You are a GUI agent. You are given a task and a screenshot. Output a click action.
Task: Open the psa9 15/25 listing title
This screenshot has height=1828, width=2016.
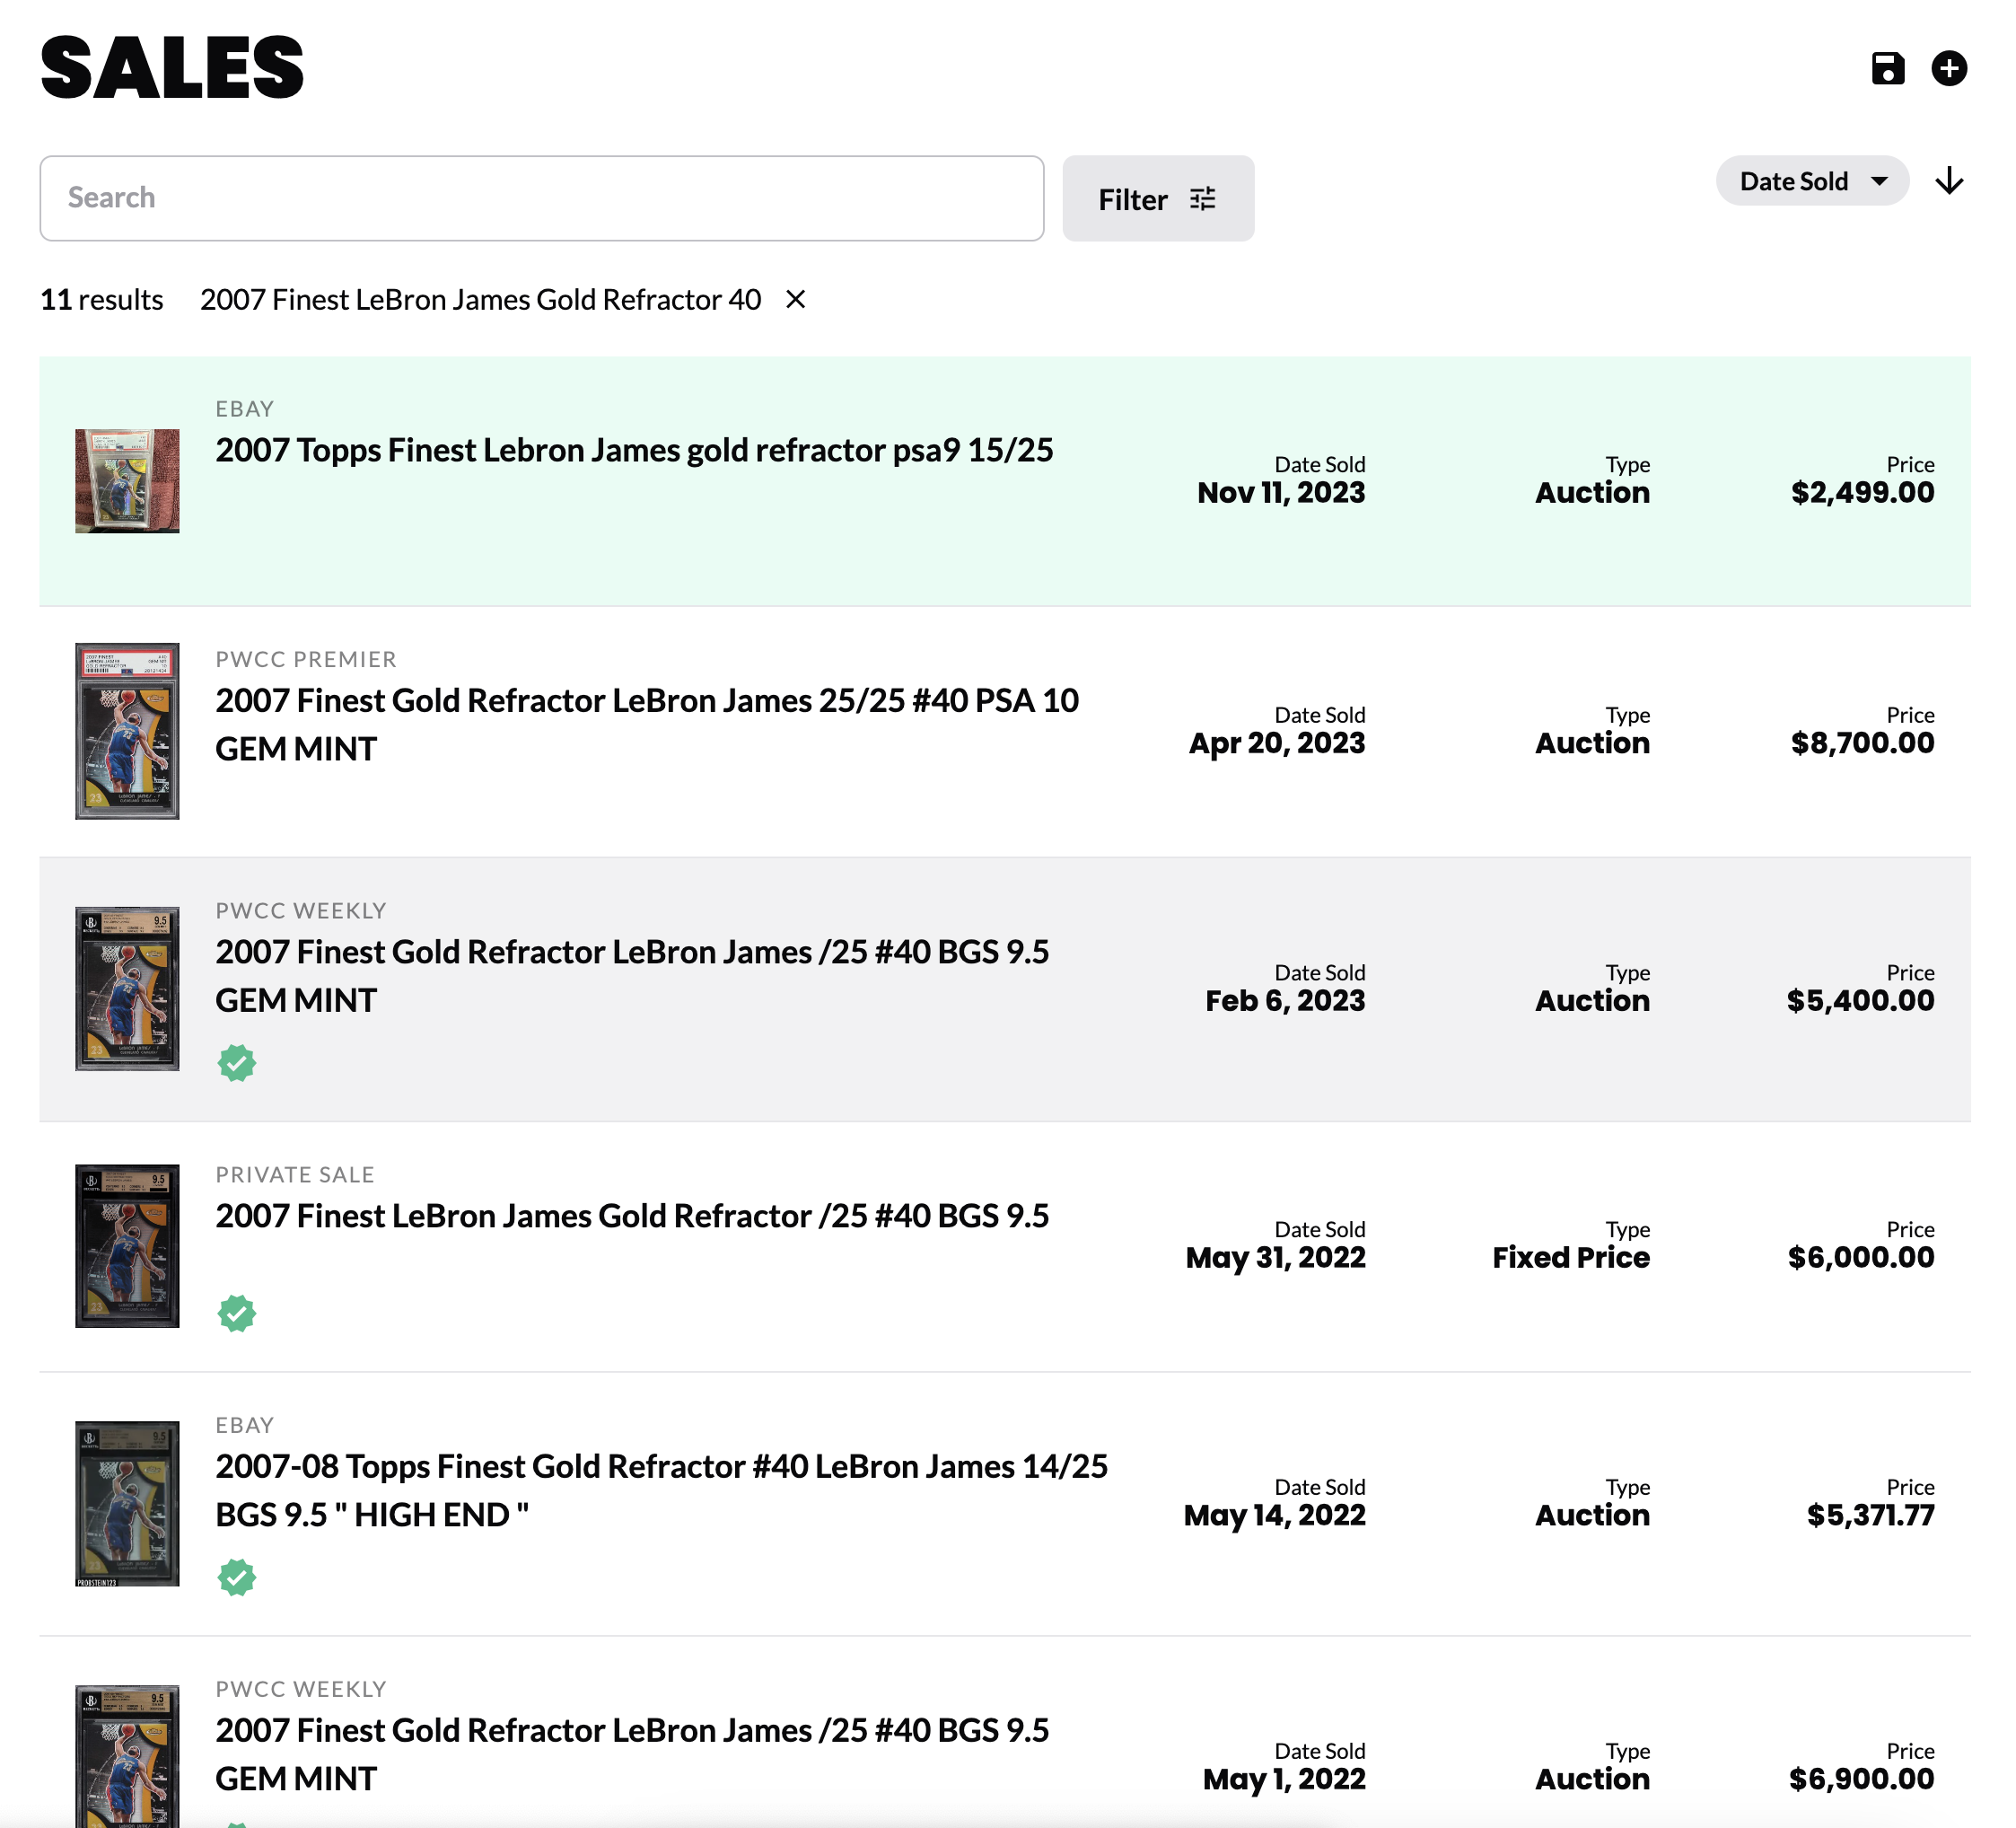click(634, 450)
